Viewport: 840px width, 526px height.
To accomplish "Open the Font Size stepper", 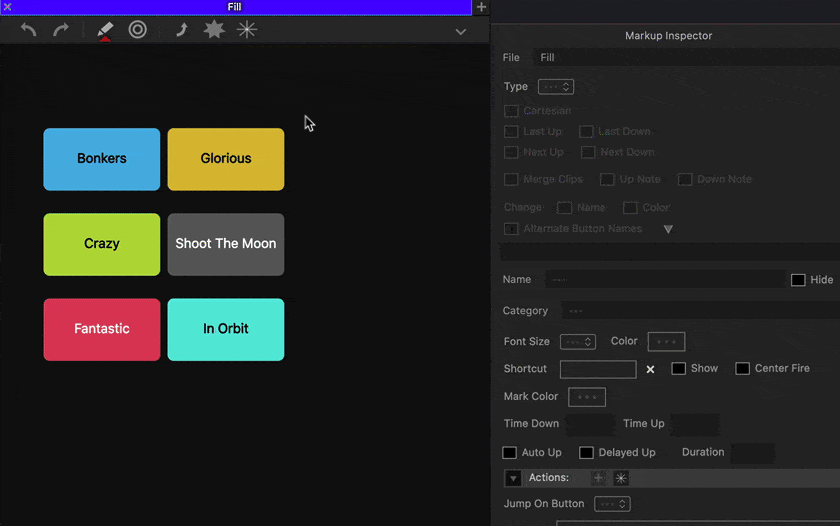I will pyautogui.click(x=578, y=342).
